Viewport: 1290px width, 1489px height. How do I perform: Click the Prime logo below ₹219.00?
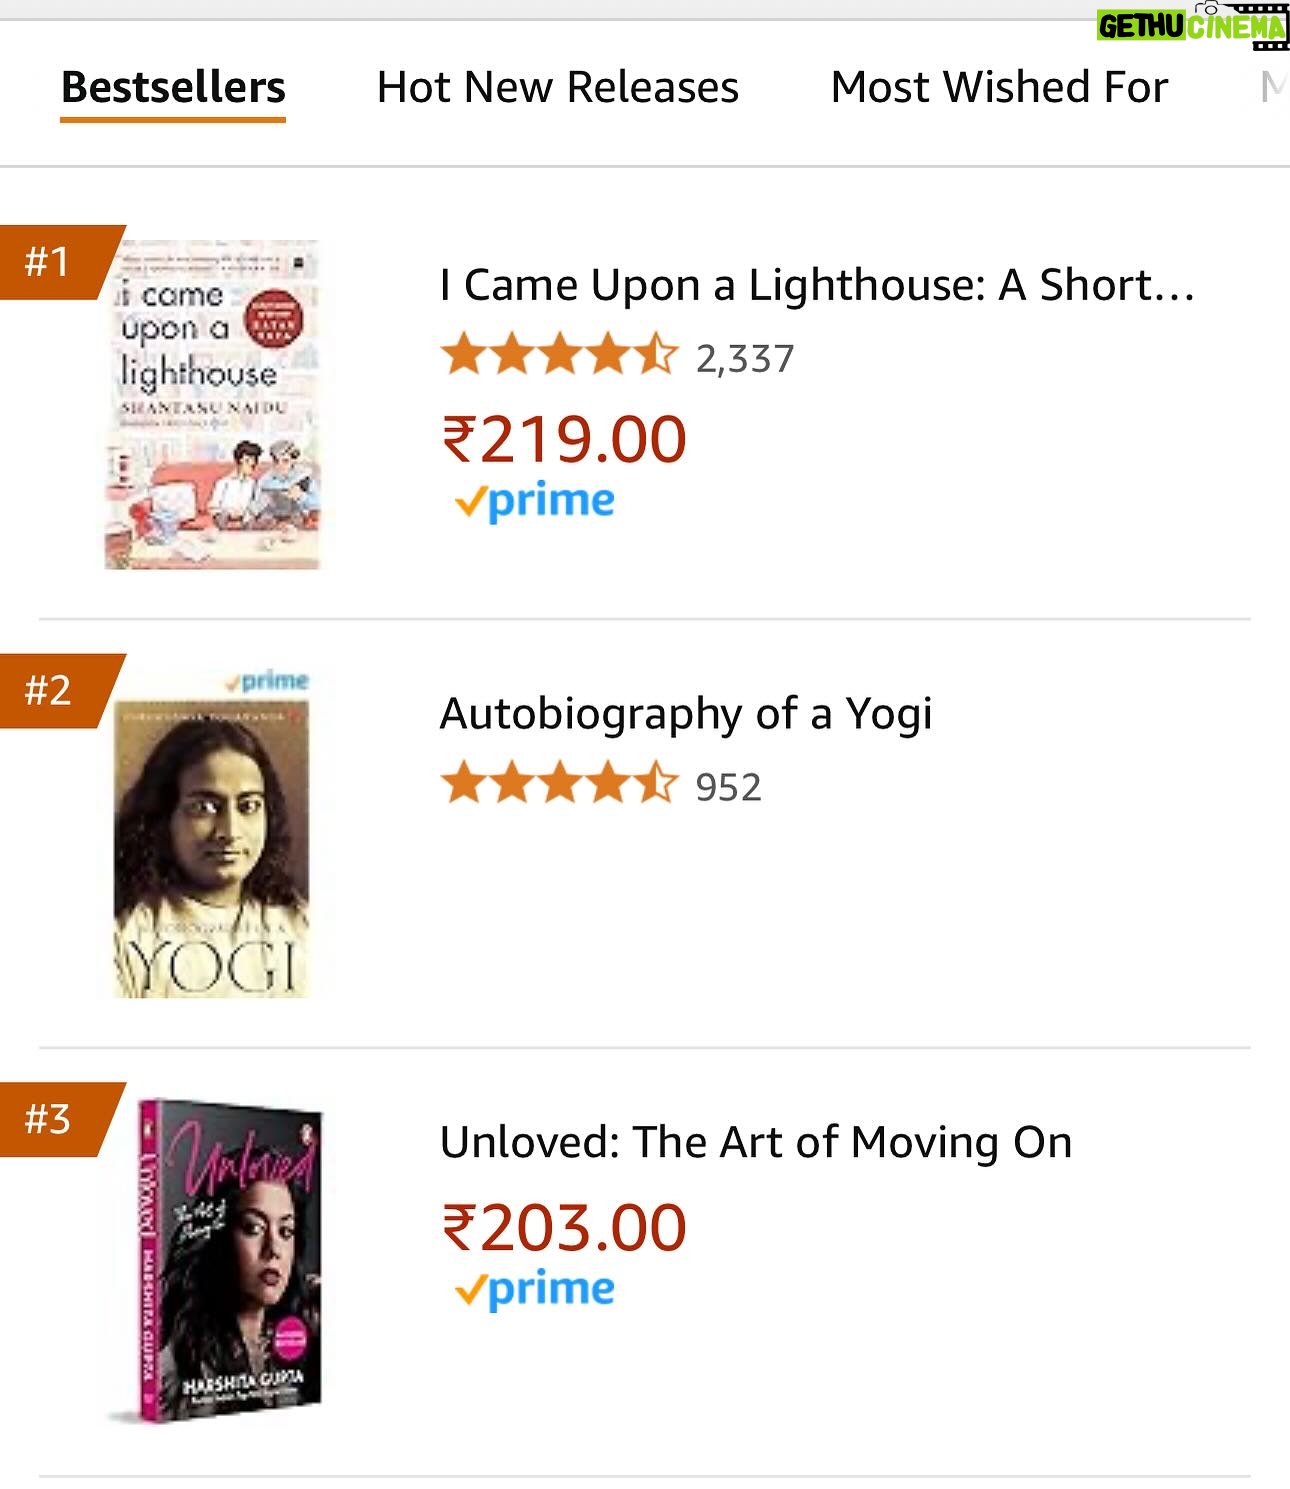[535, 501]
